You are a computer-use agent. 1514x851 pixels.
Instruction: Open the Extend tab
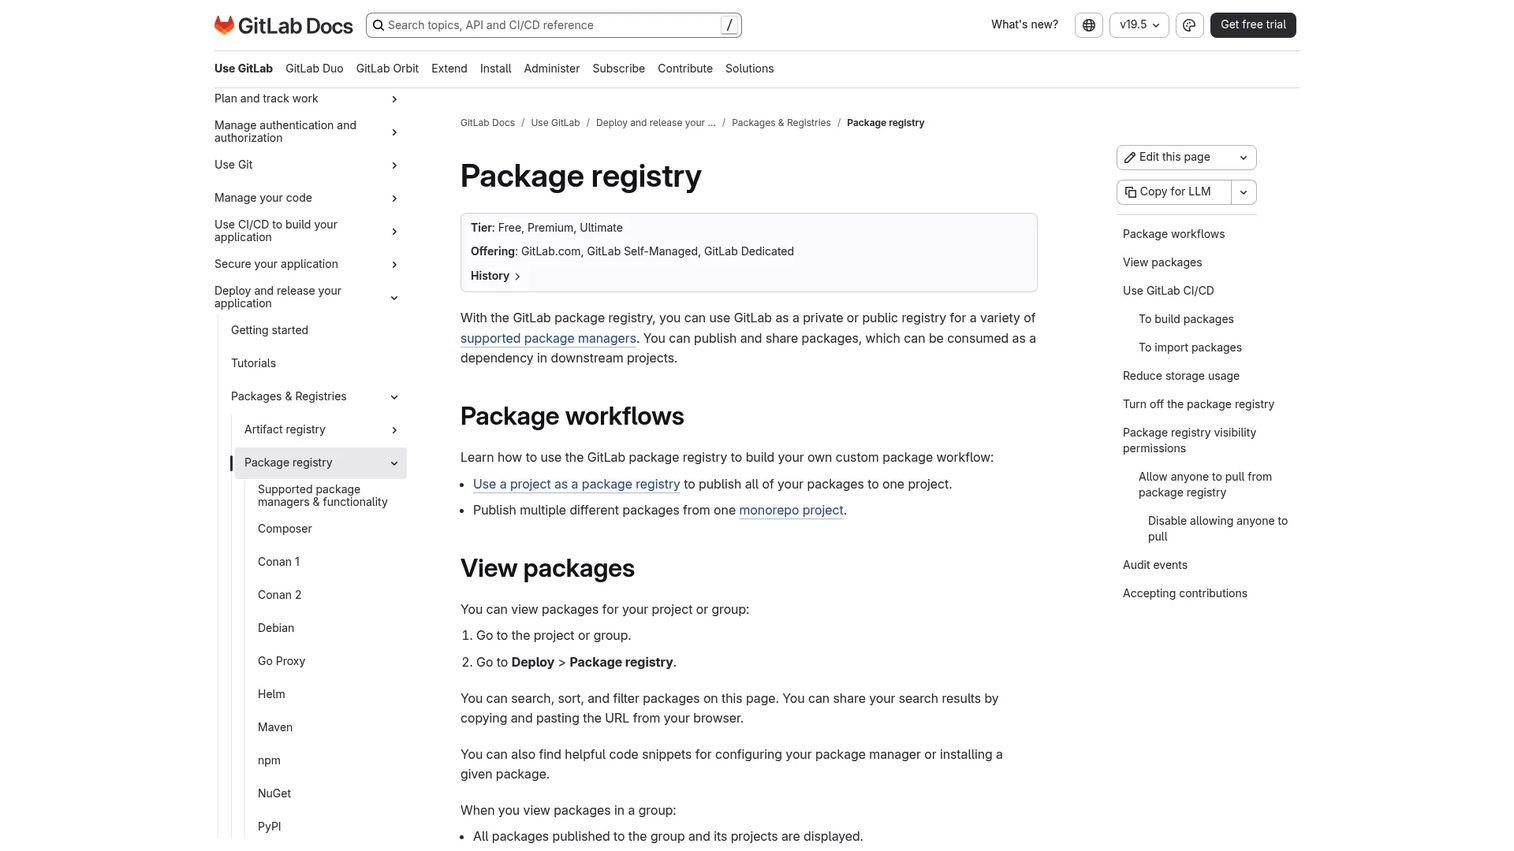tap(449, 69)
